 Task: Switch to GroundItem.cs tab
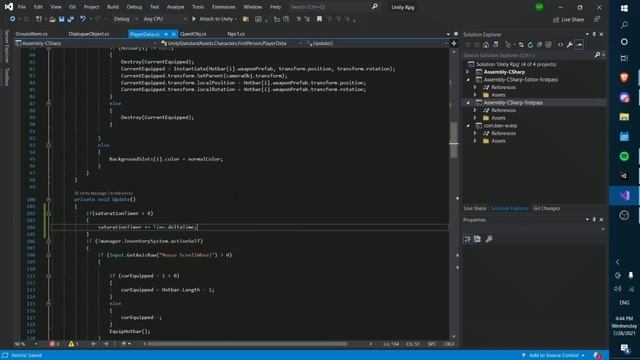click(31, 34)
